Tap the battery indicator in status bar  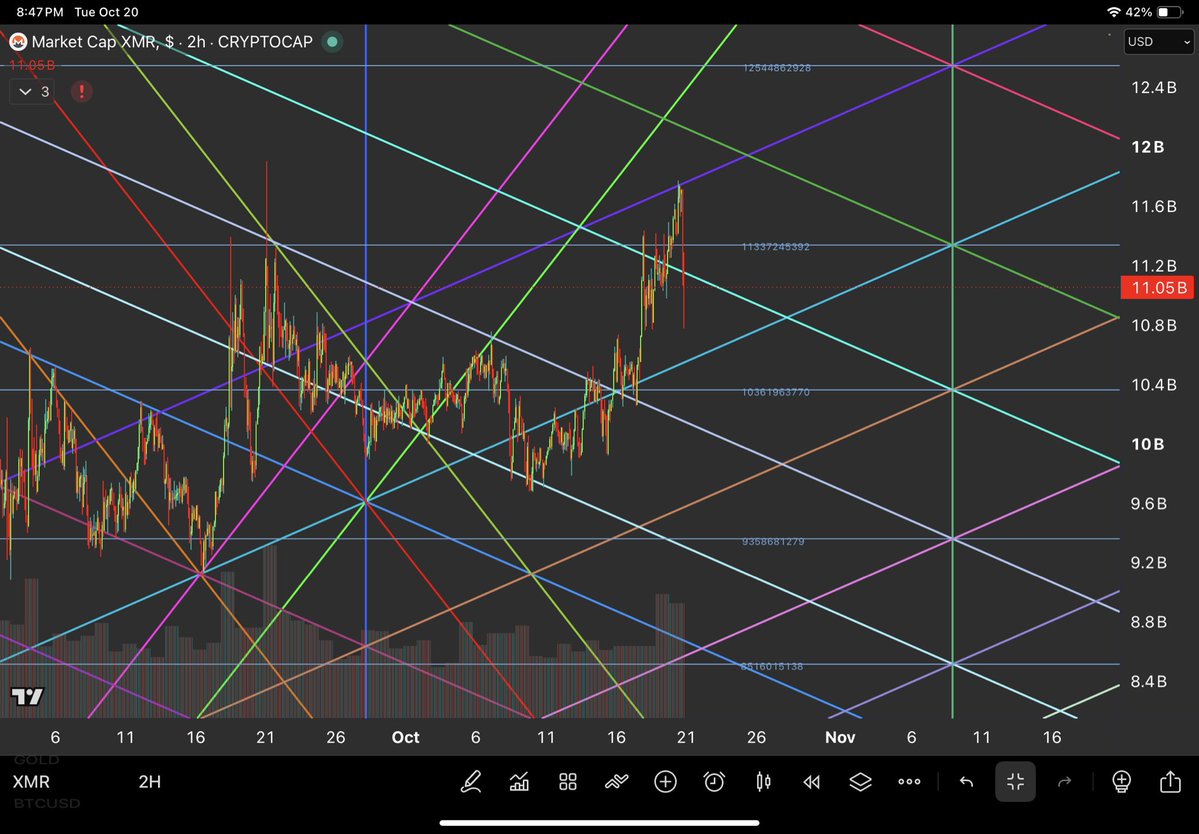coord(1170,12)
